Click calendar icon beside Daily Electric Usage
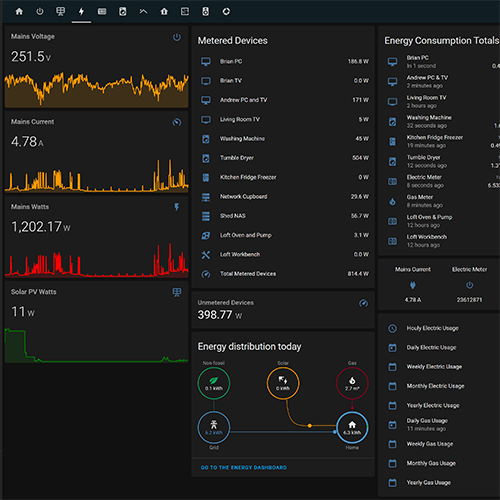This screenshot has height=500, width=500. coord(393,348)
